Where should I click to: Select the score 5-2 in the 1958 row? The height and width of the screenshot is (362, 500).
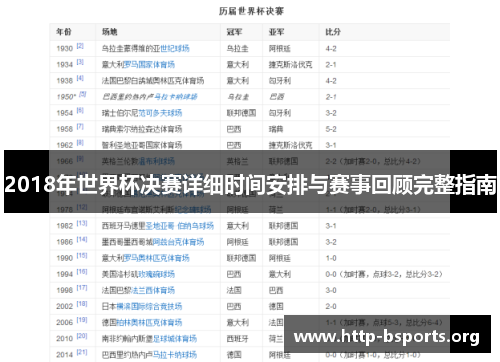tap(331, 129)
